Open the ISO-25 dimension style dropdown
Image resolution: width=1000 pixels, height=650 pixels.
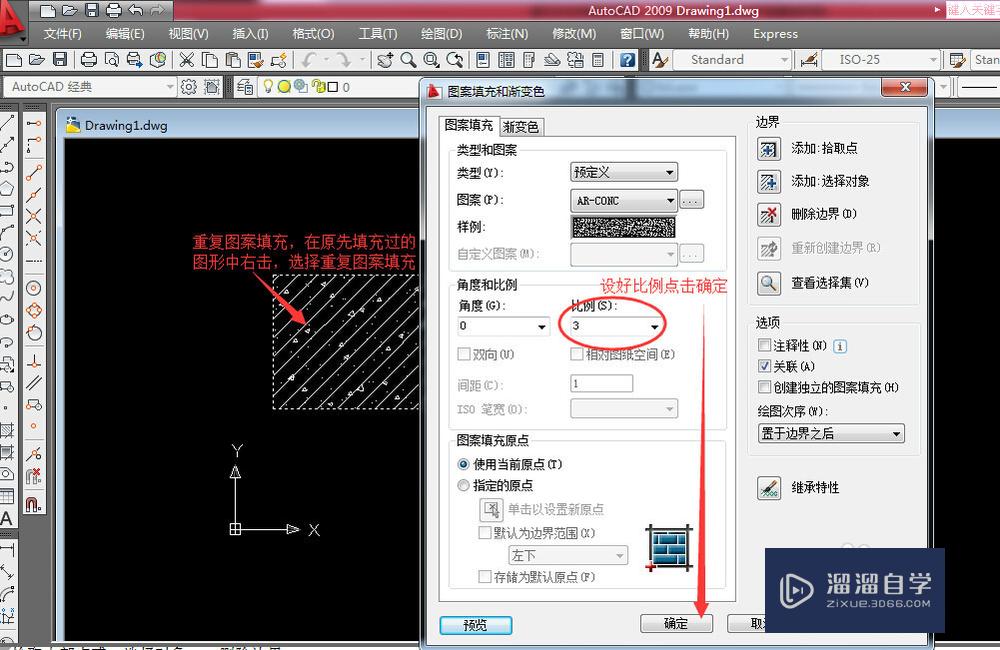click(x=881, y=60)
